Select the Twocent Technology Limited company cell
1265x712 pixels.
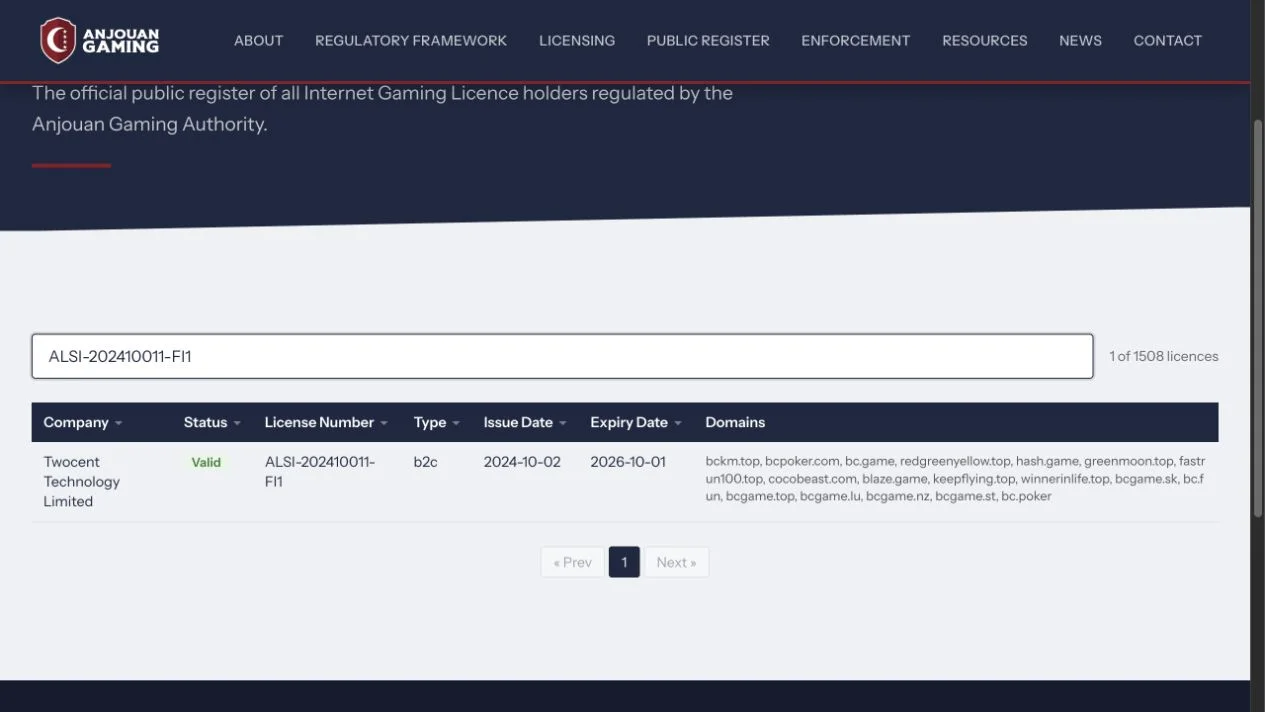[82, 481]
